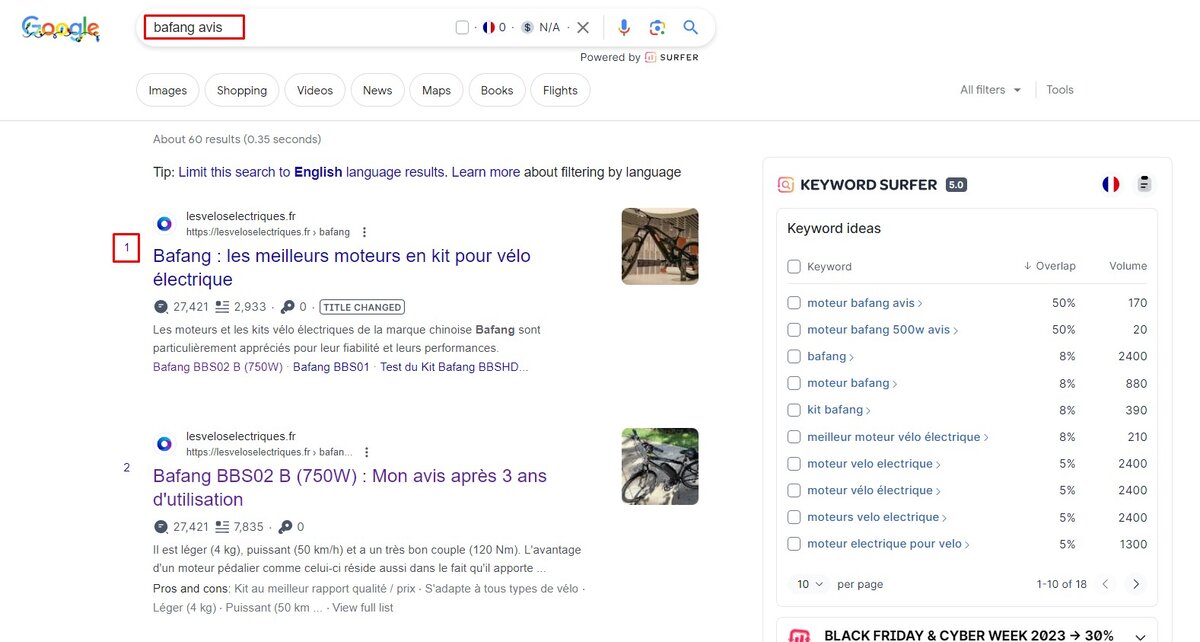Sort keyword ideas by Volume column
The height and width of the screenshot is (642, 1200).
point(1128,266)
